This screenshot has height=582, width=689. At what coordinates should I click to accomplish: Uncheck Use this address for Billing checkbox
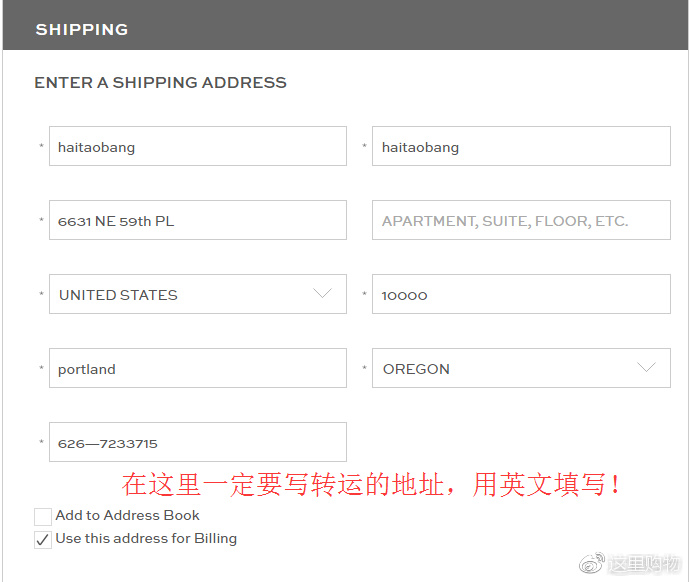point(43,540)
